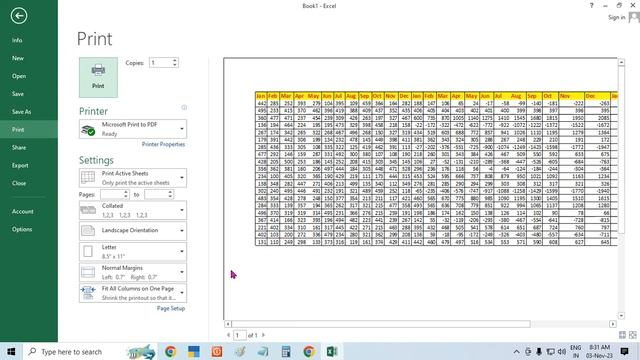
Task: Go back using the circled arrow
Action: point(19,16)
